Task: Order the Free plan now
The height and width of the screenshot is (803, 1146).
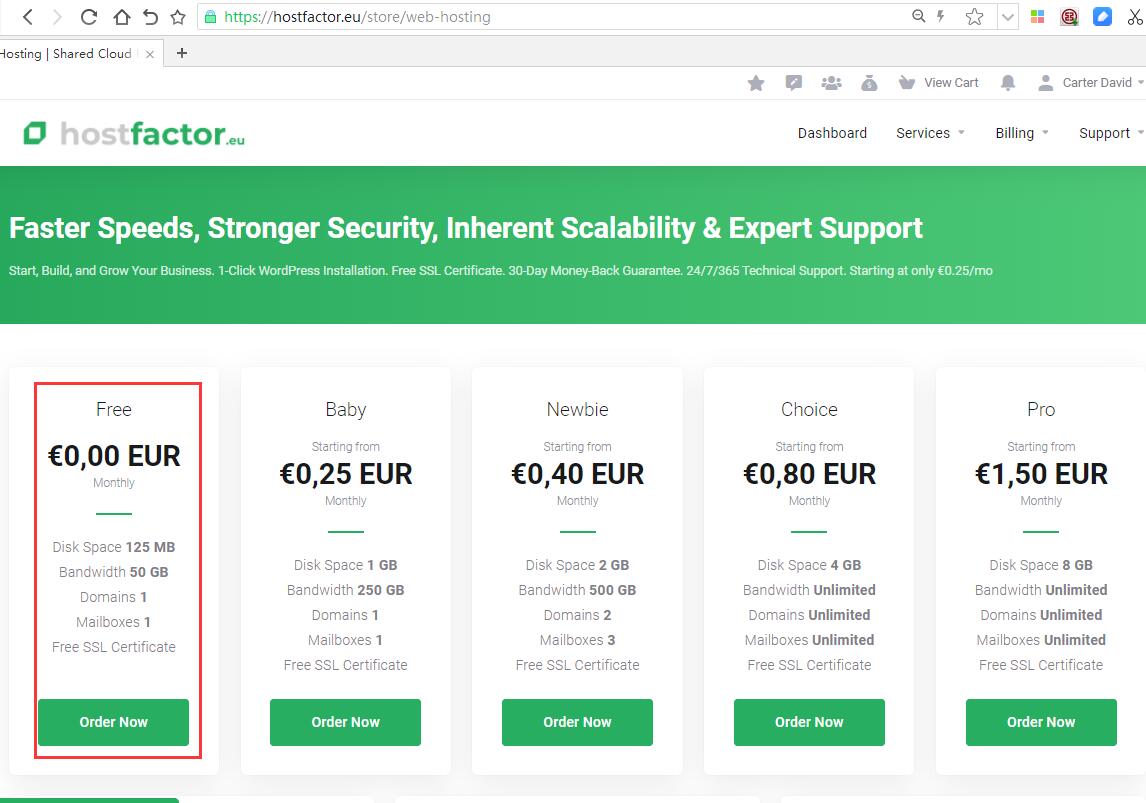Action: (113, 722)
